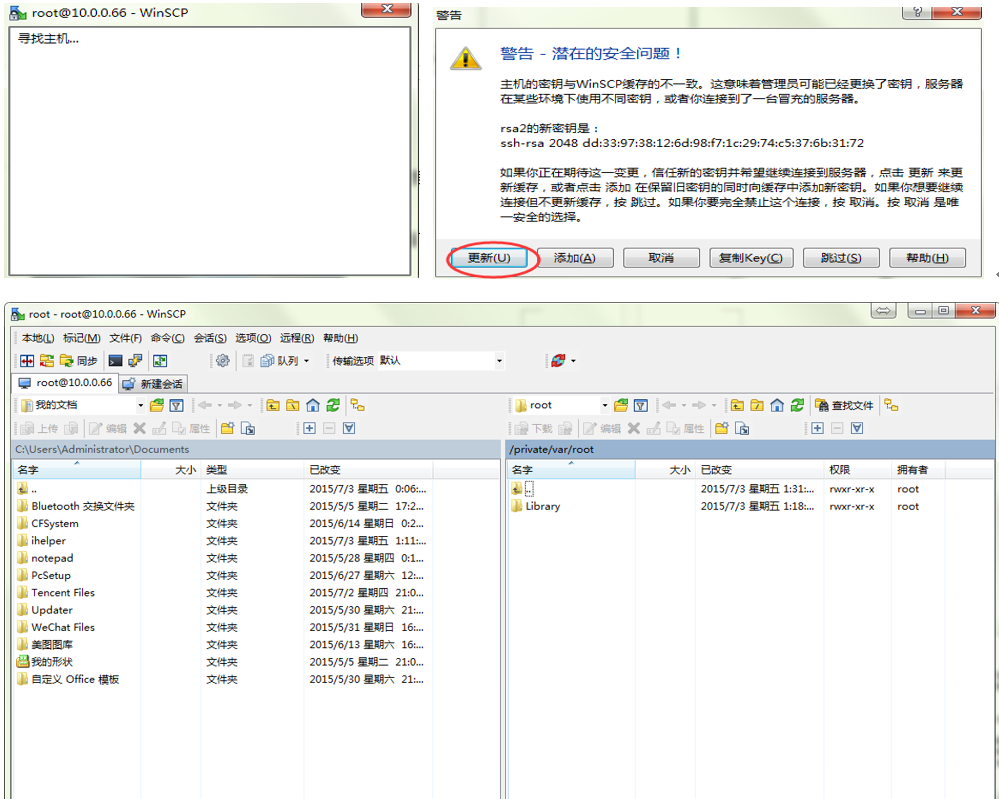
Task: Open the 帮助(H) menu in the main window
Action: pos(341,338)
